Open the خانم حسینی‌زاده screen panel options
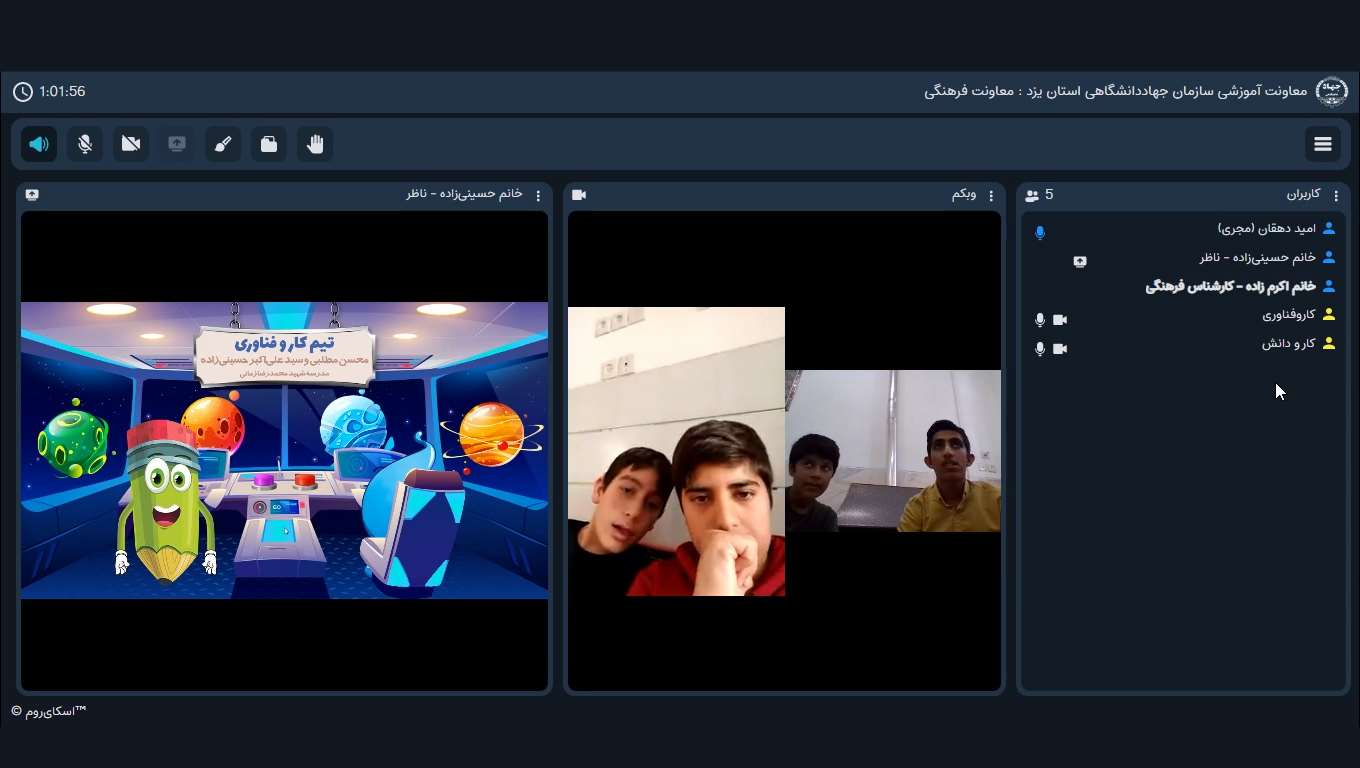Image resolution: width=1360 pixels, height=768 pixels. pos(538,196)
